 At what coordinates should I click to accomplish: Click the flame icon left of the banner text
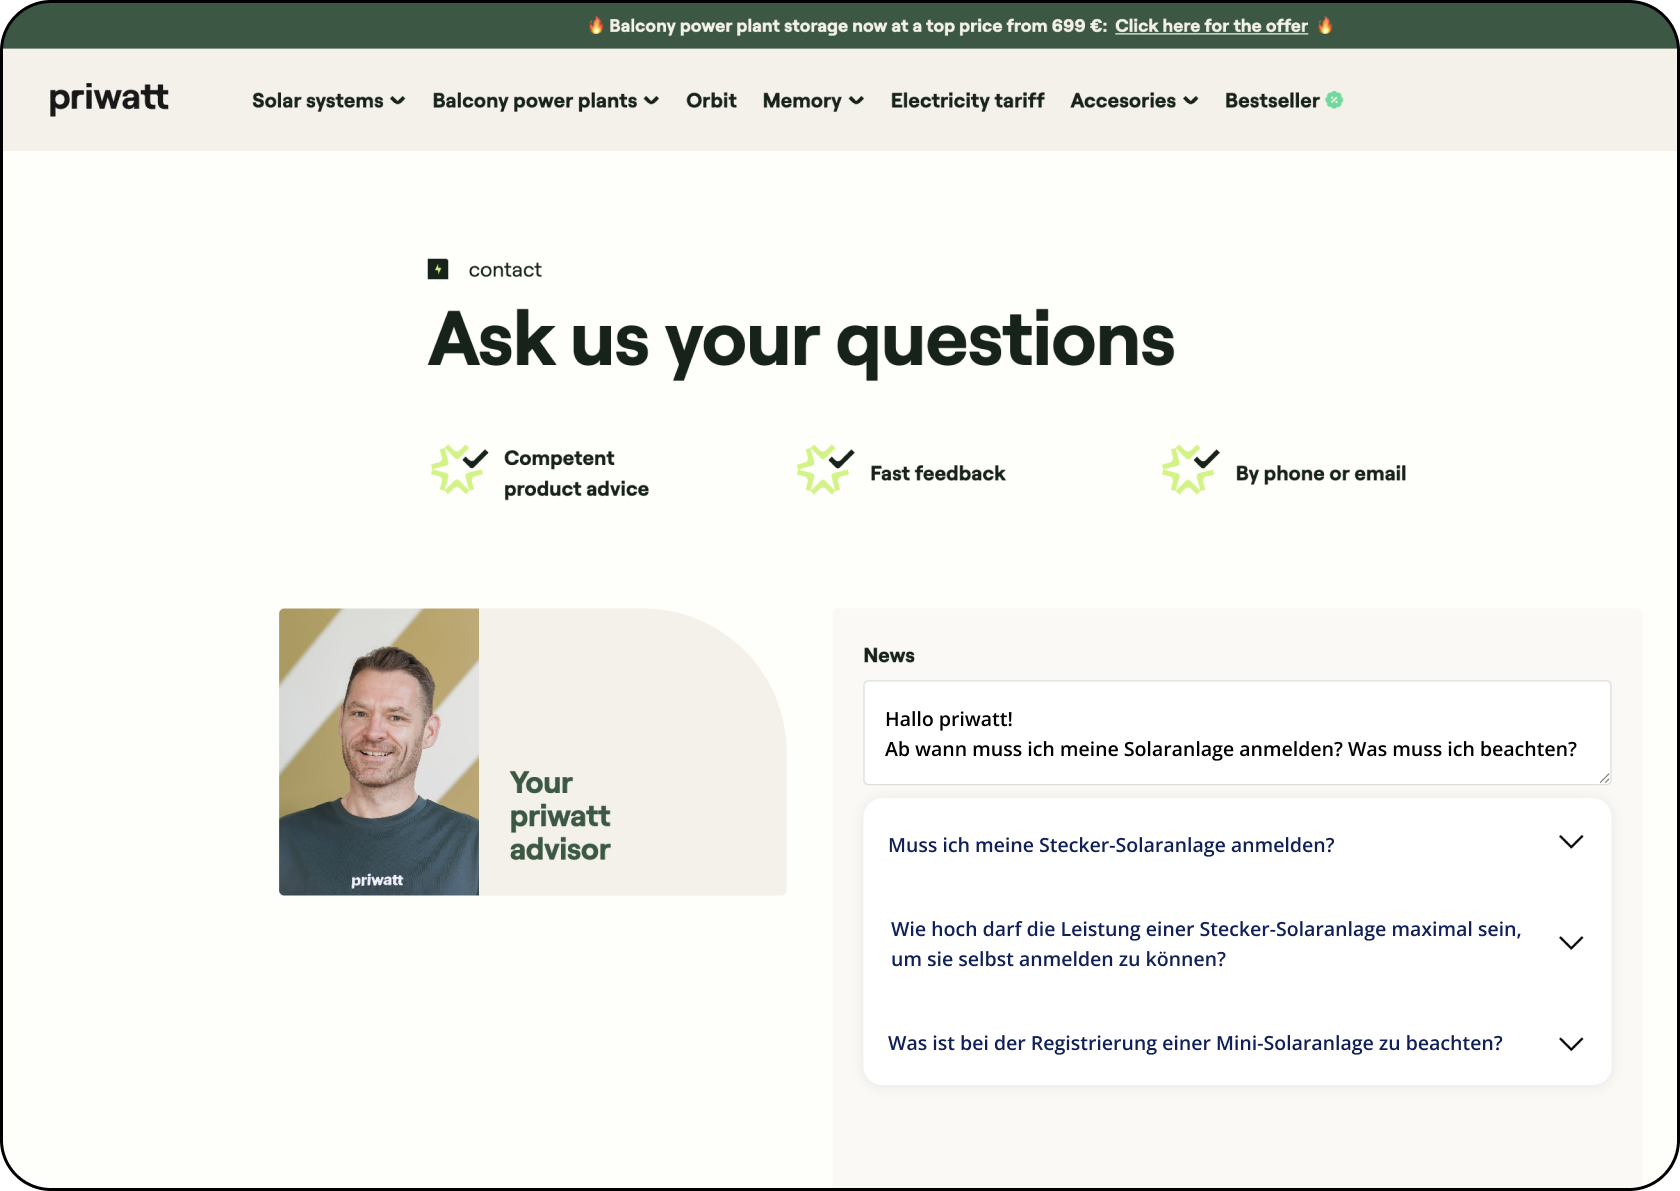coord(596,26)
